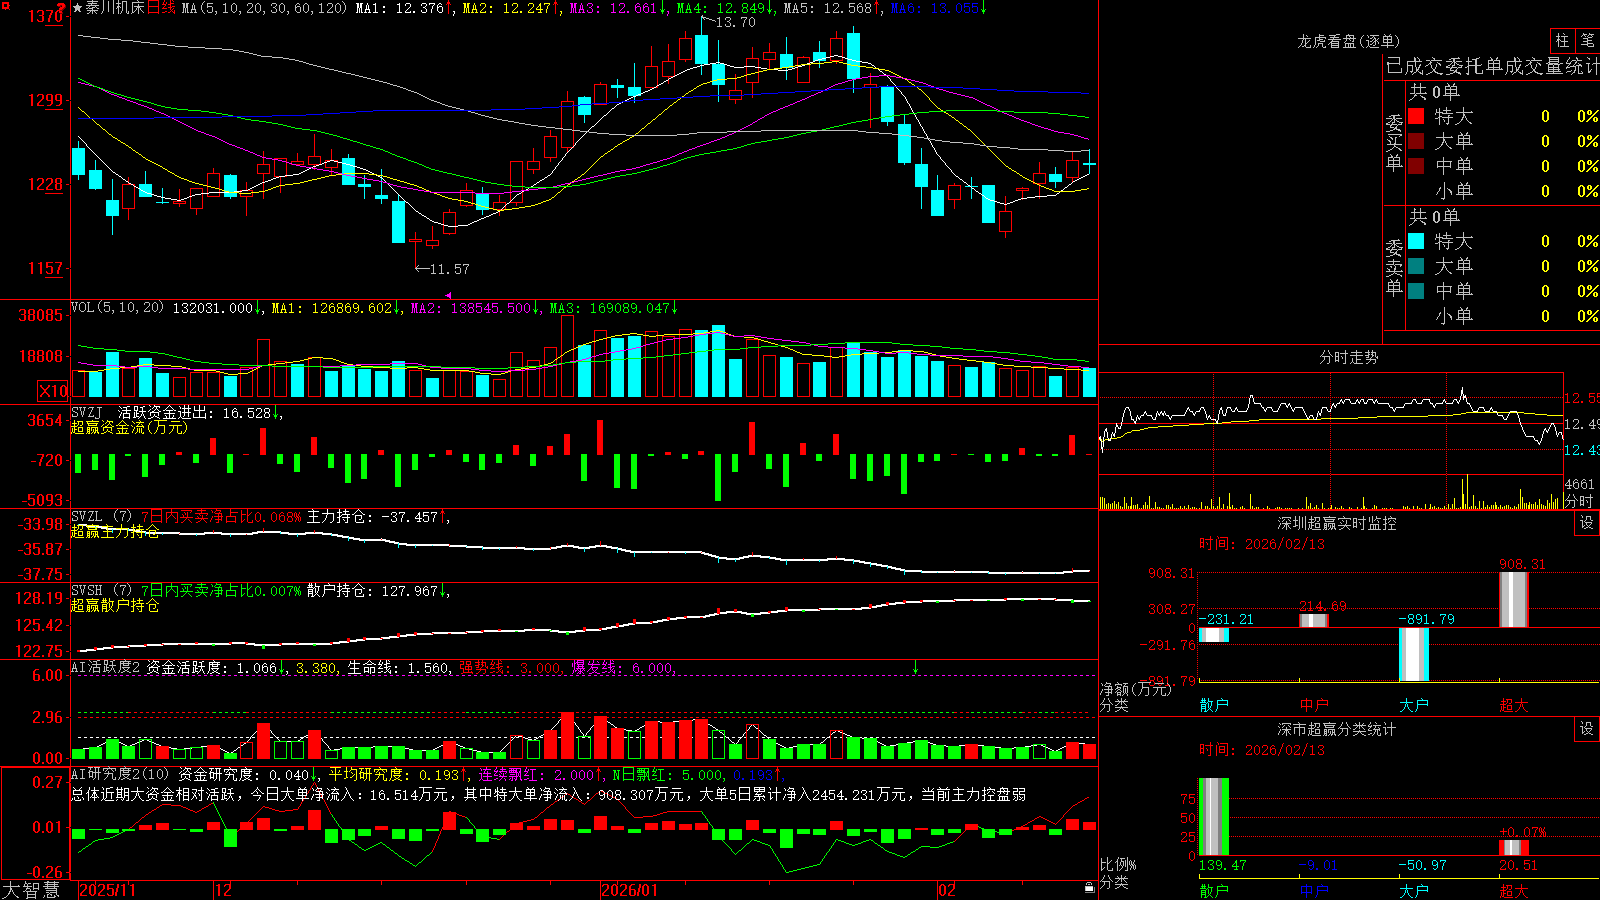
Task: Click the 超大 bar labeled 908.31
Action: click(1514, 599)
